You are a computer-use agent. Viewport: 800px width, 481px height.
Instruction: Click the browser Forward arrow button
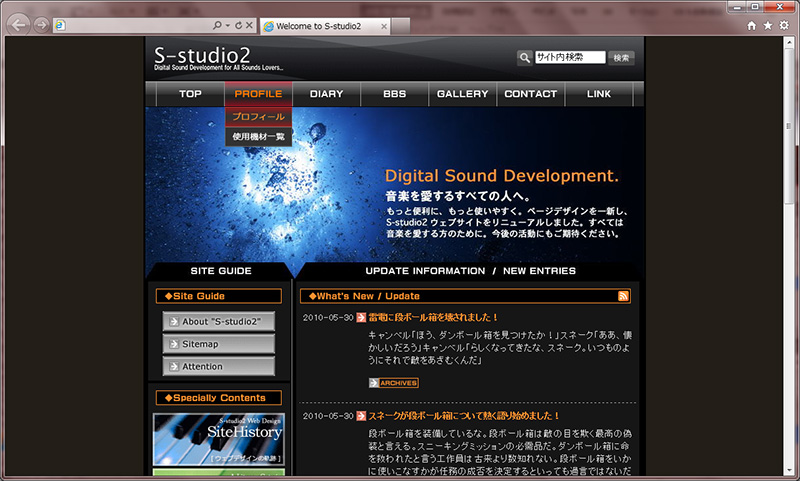(42, 25)
